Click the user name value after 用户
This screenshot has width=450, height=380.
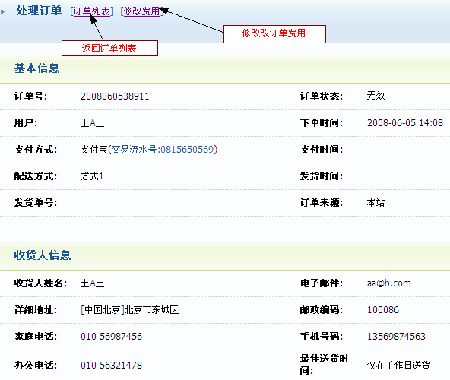click(92, 123)
